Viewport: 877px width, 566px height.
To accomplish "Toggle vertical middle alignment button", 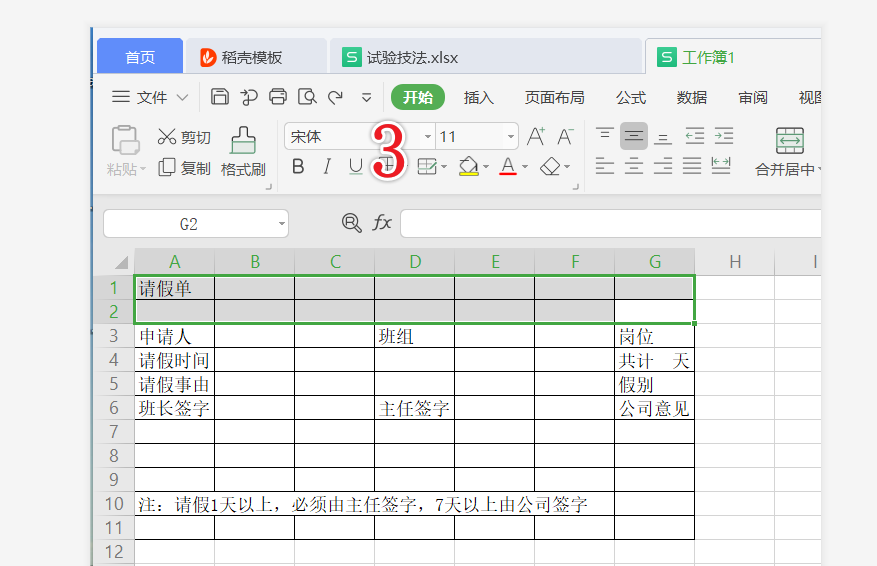I will [634, 136].
